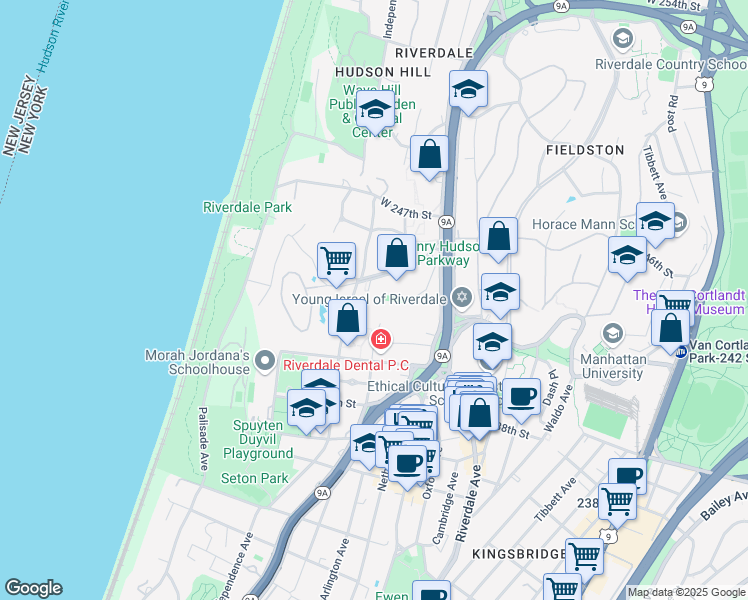Open the Manhattan University gray school icon
The image size is (748, 600).
(x=611, y=331)
